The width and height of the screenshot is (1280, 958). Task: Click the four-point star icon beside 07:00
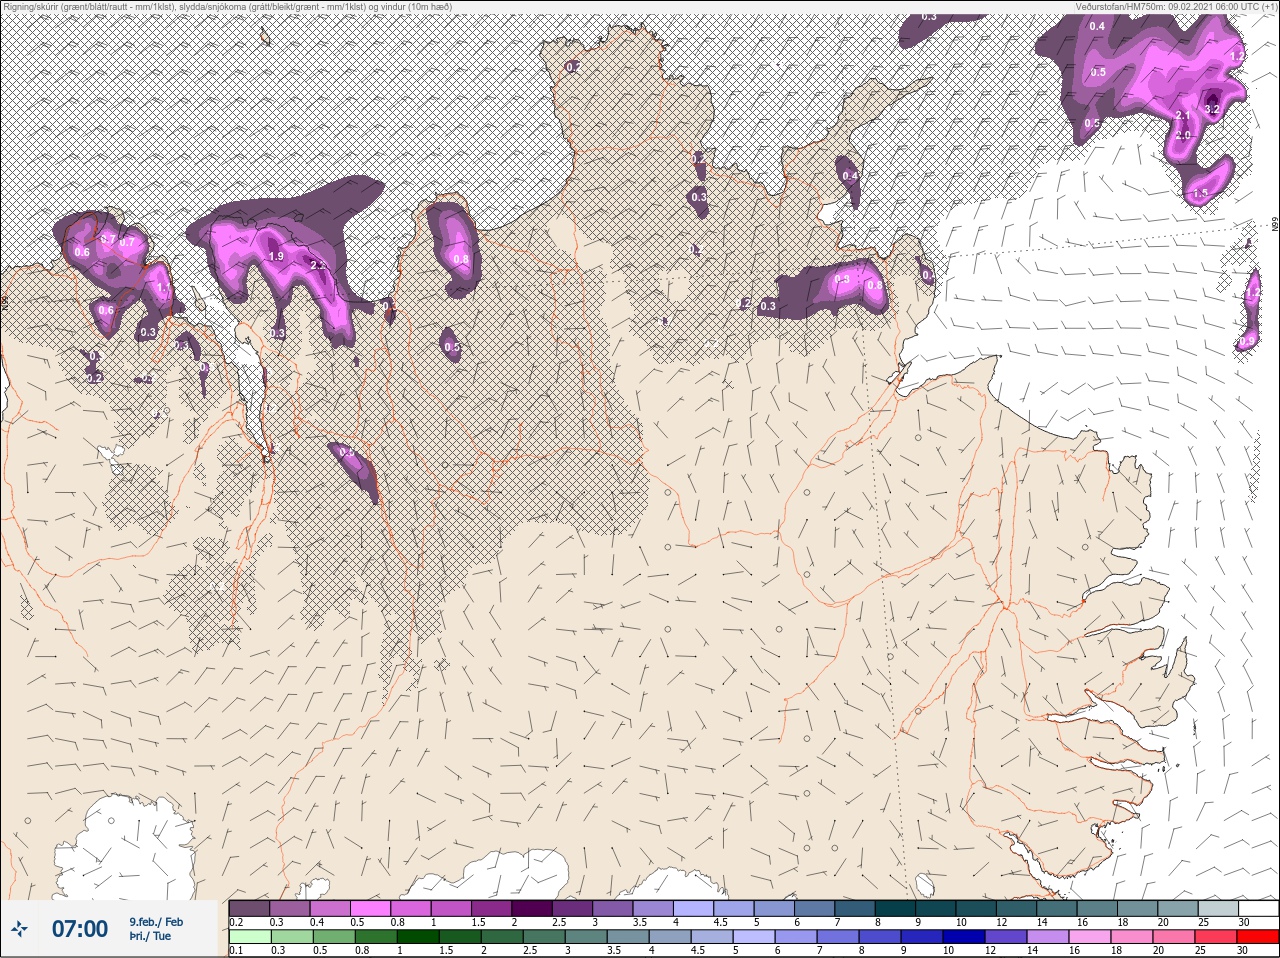(x=19, y=929)
